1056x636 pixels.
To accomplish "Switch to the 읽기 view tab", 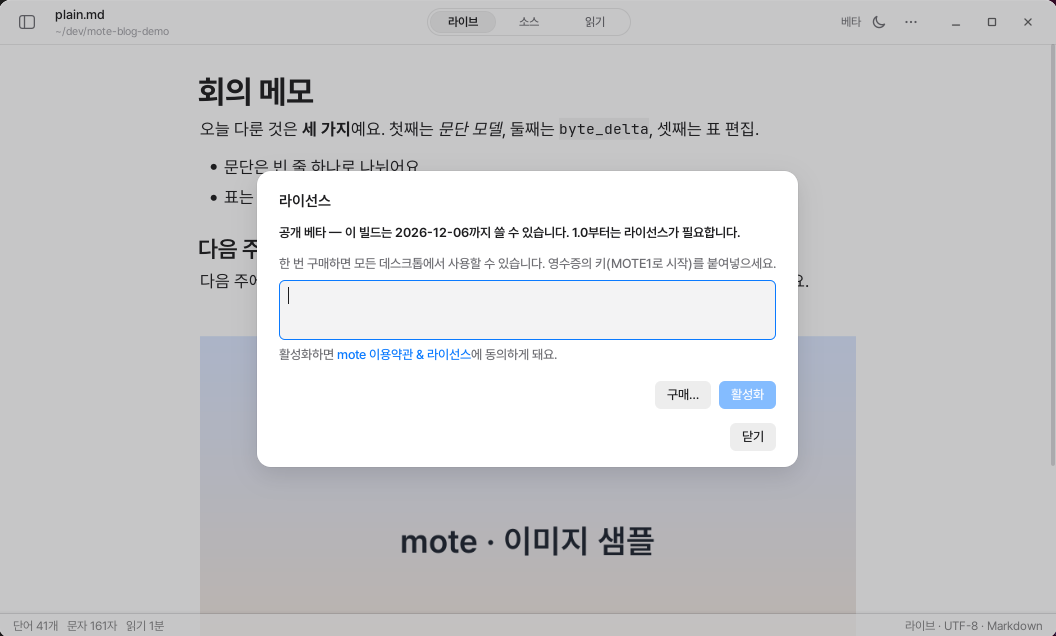I will pyautogui.click(x=595, y=22).
